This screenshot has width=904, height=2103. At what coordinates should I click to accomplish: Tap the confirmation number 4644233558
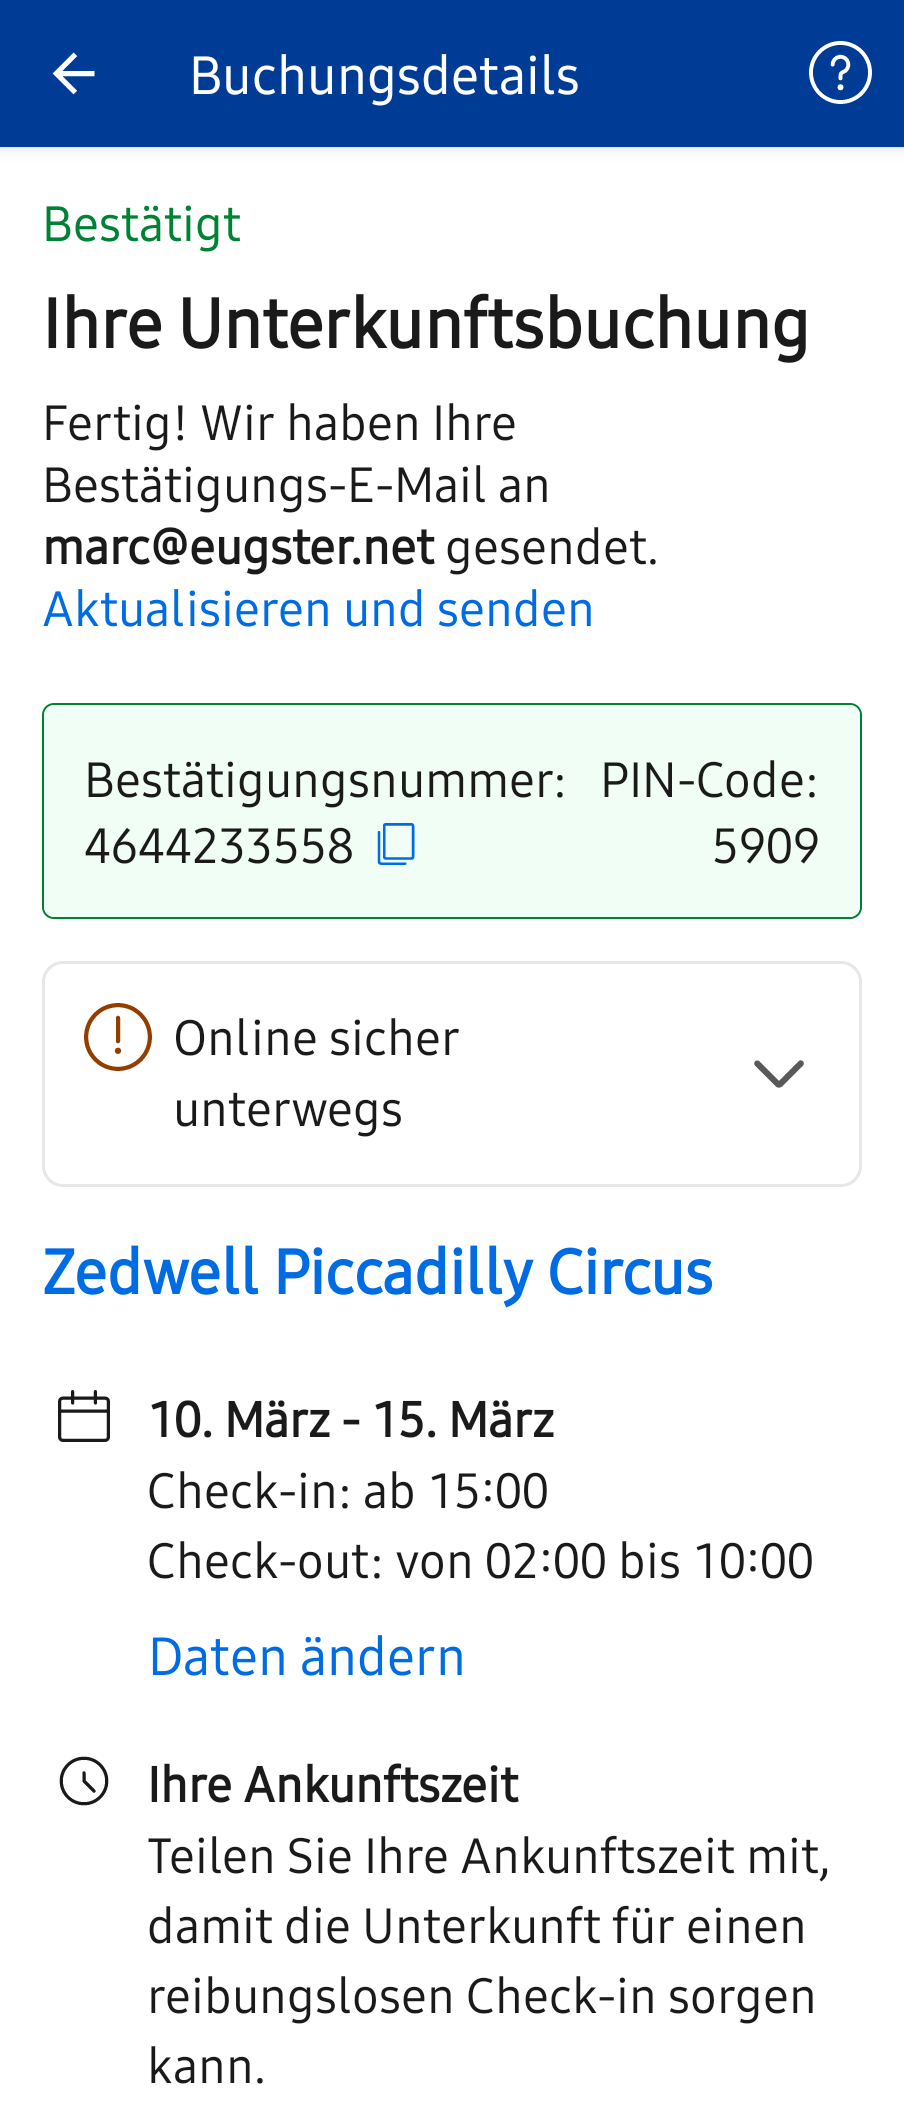pos(219,847)
